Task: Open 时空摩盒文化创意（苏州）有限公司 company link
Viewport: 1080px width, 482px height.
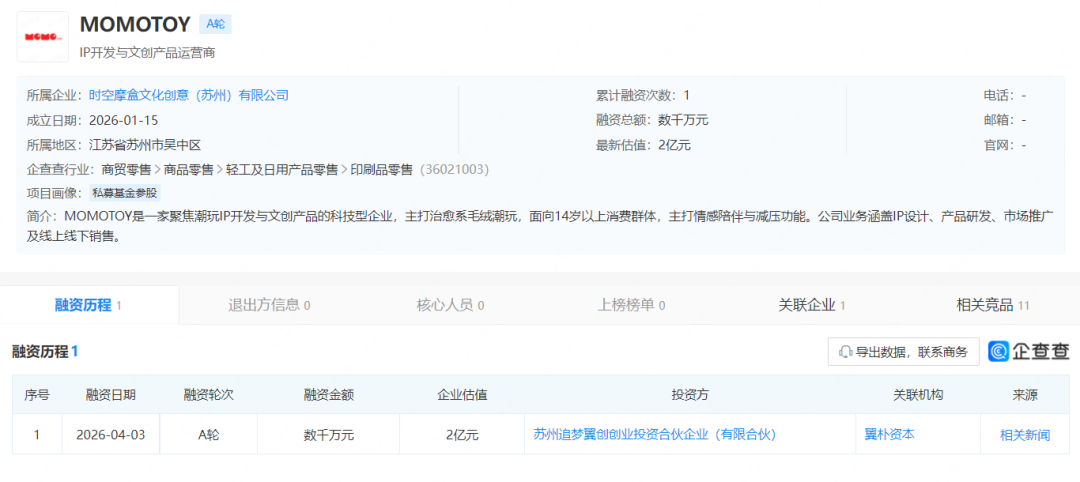Action: click(x=189, y=95)
